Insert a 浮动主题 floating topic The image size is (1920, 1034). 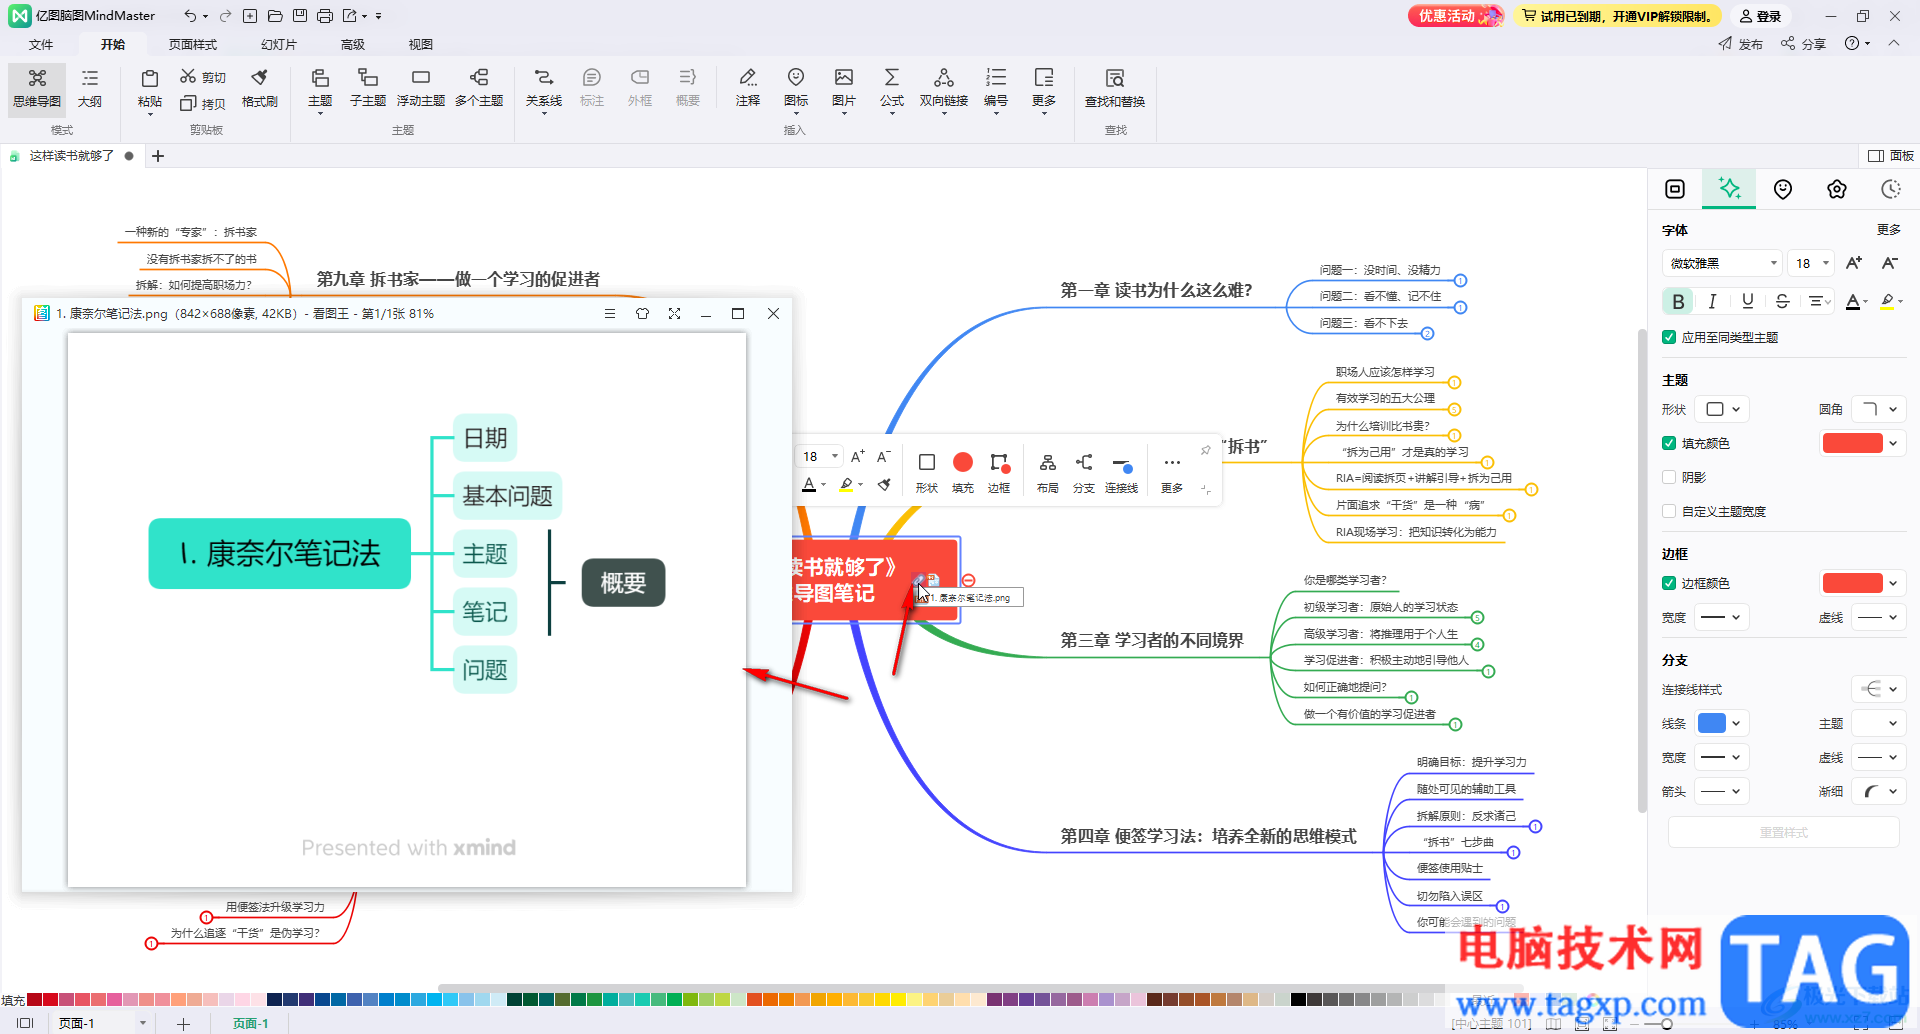pyautogui.click(x=421, y=89)
